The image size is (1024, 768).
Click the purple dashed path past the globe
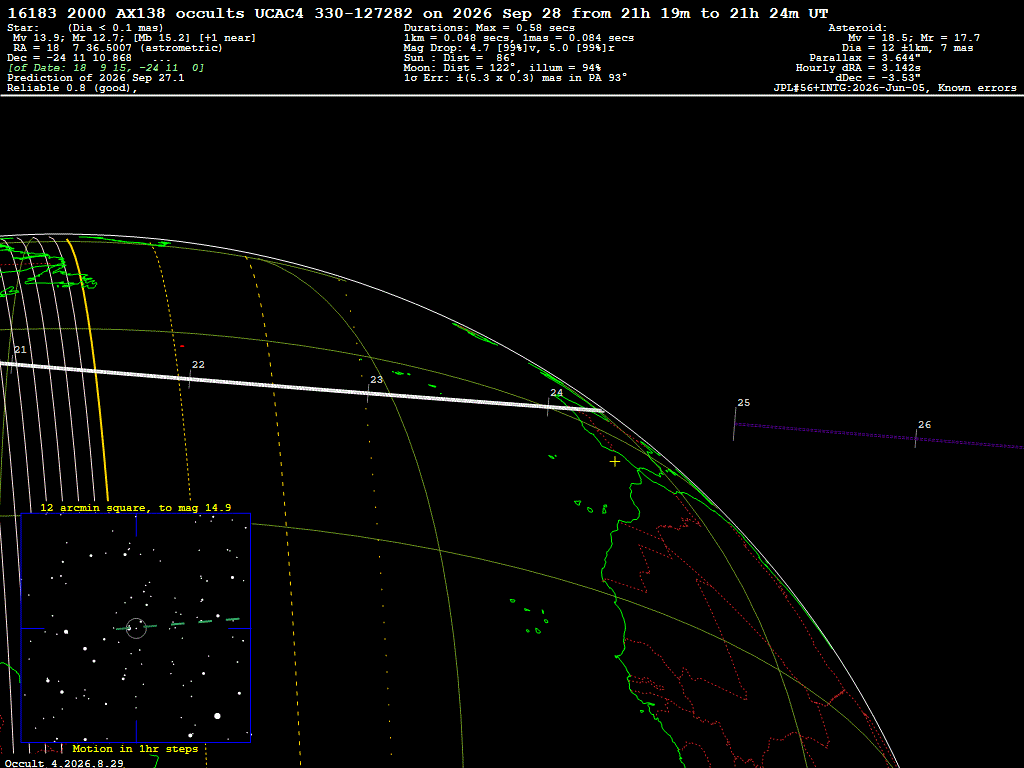tap(878, 436)
